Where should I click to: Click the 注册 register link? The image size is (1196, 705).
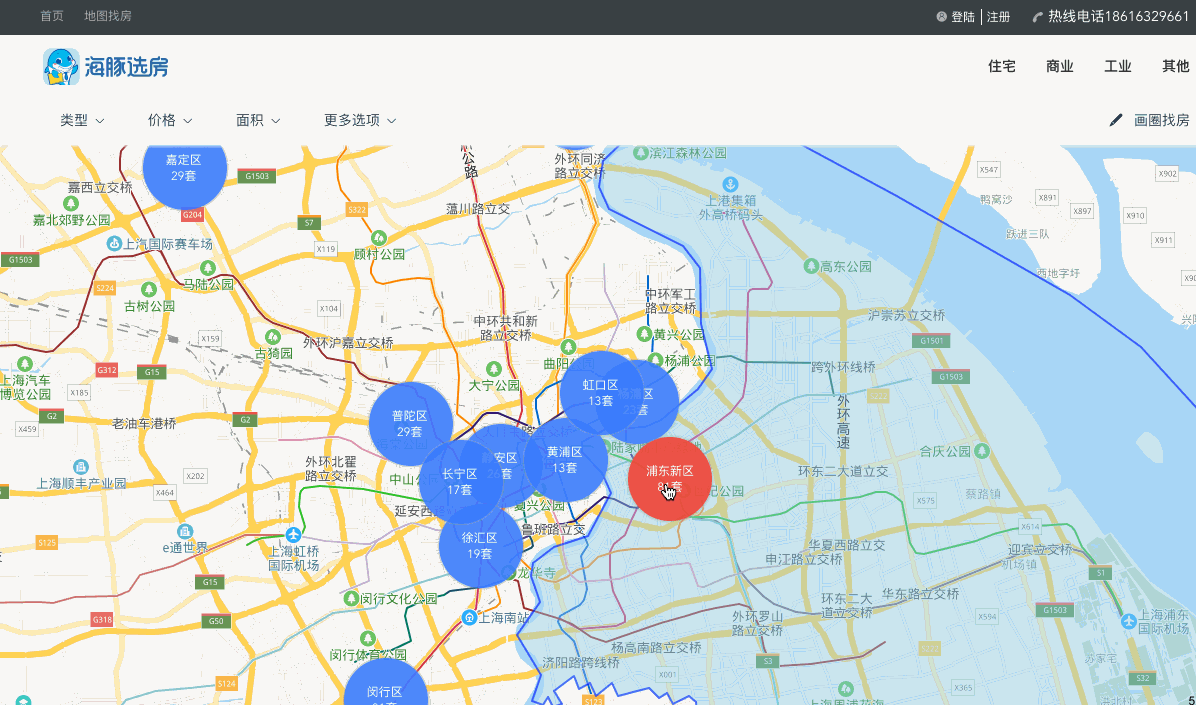click(x=998, y=17)
